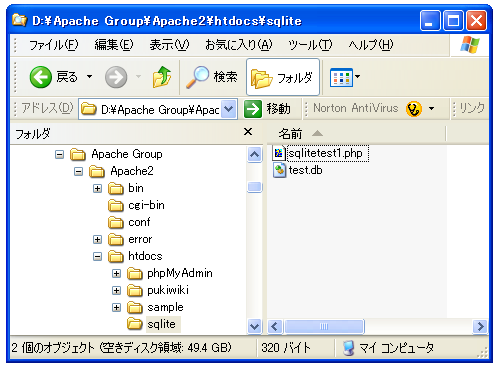Click the sqlitetest1.php file icon

279,153
